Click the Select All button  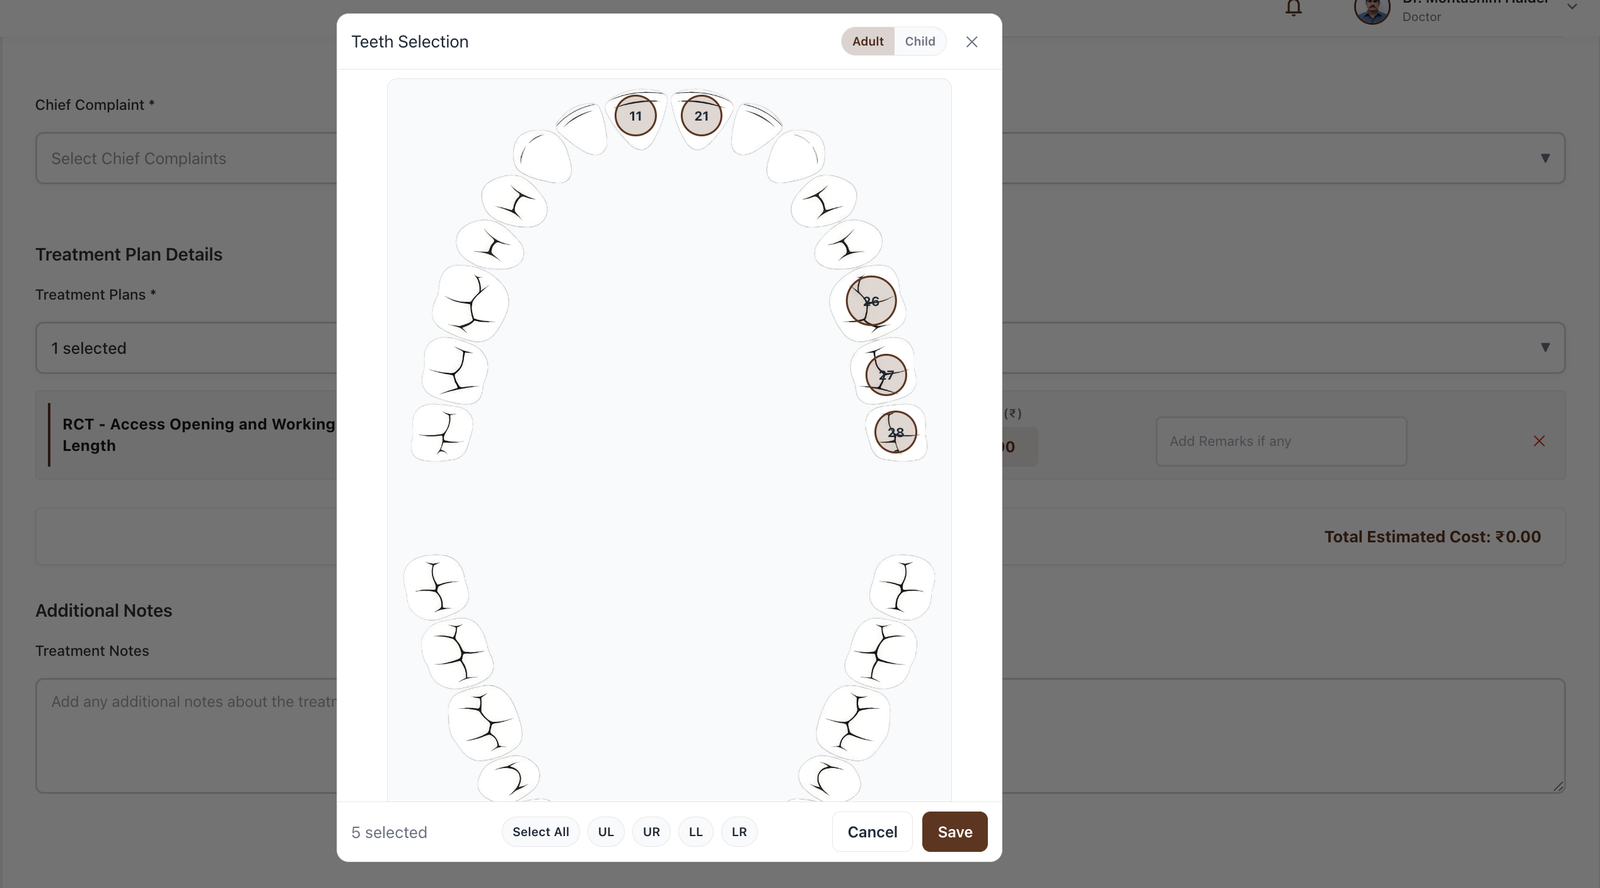pyautogui.click(x=540, y=832)
